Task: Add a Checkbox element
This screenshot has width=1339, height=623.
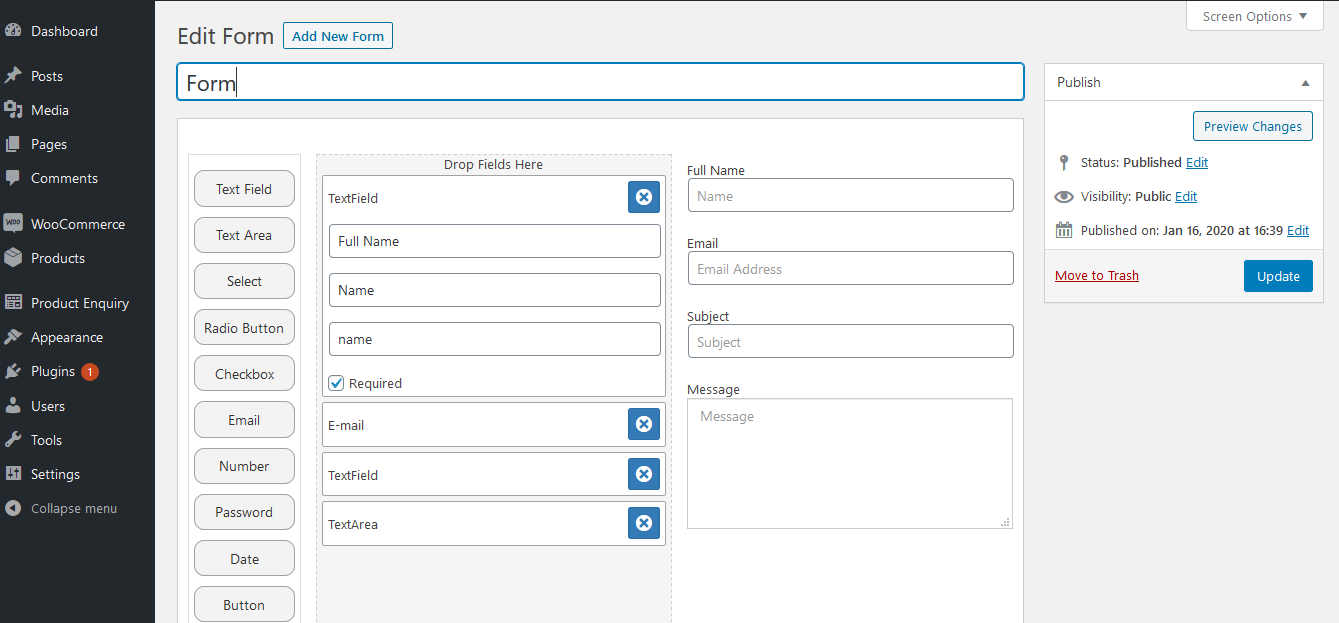Action: click(244, 374)
